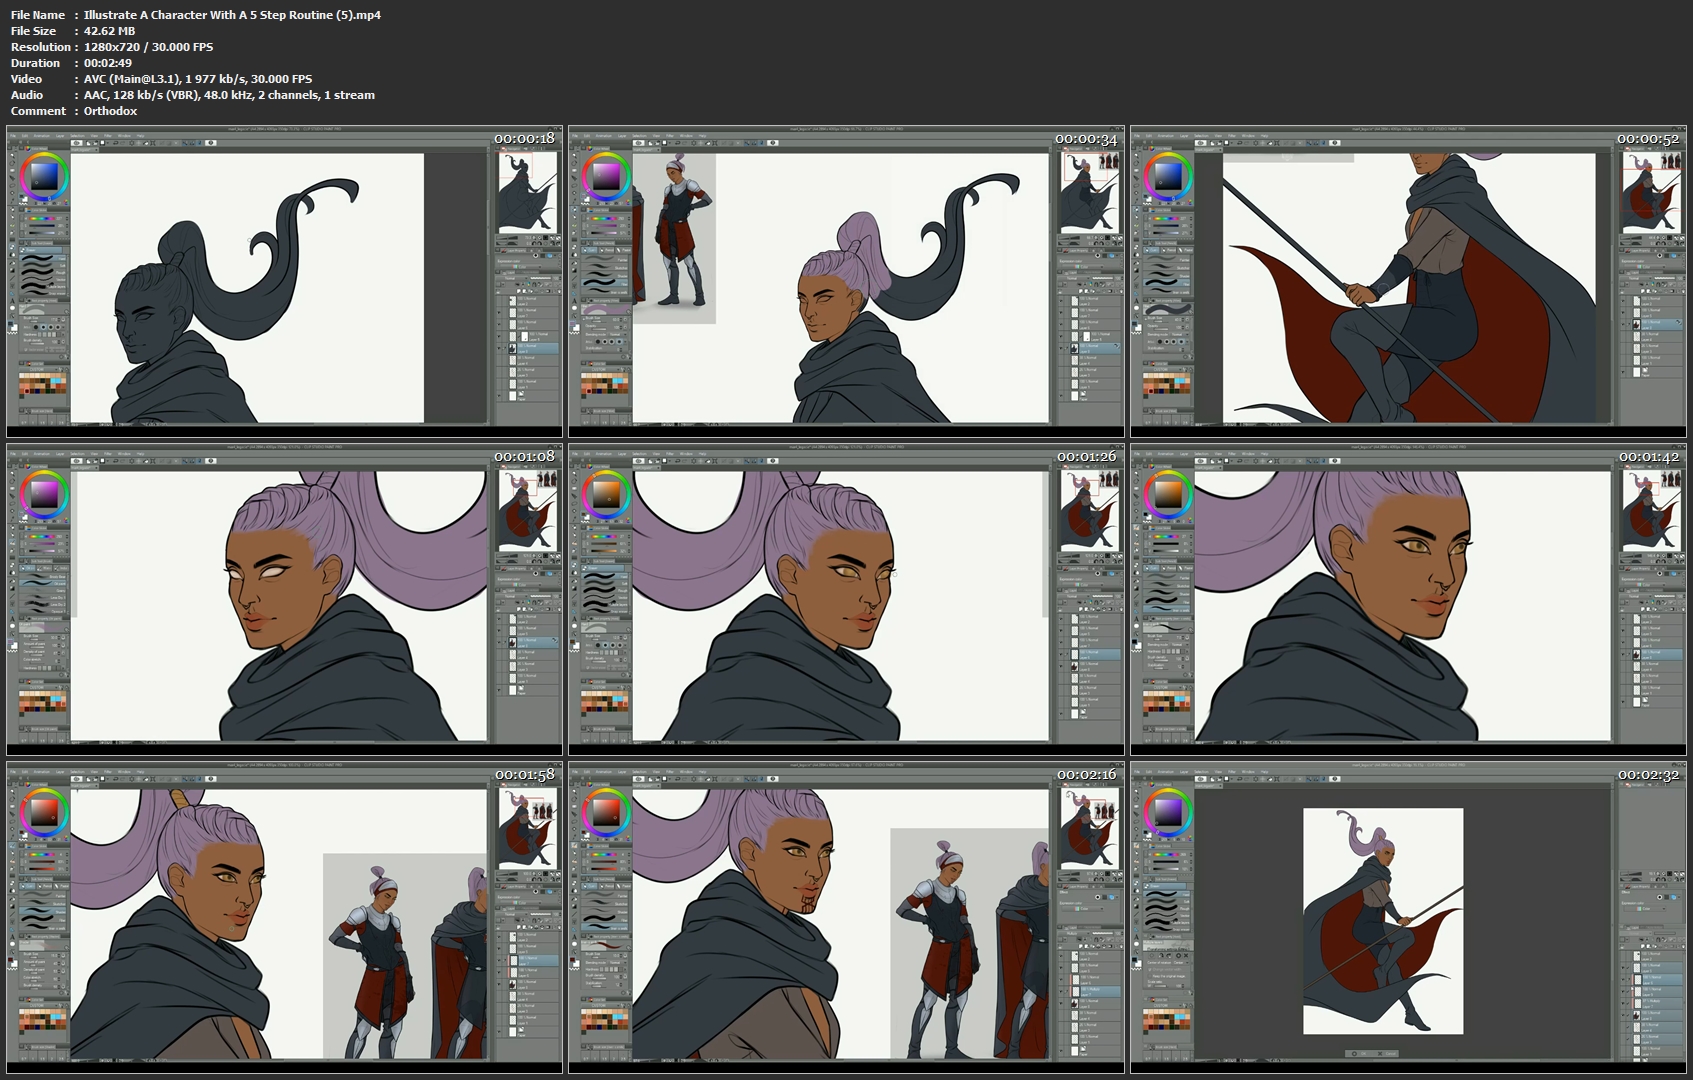Image resolution: width=1693 pixels, height=1080 pixels.
Task: Click the character reference image in the 00:00:34 frame
Action: point(674,238)
